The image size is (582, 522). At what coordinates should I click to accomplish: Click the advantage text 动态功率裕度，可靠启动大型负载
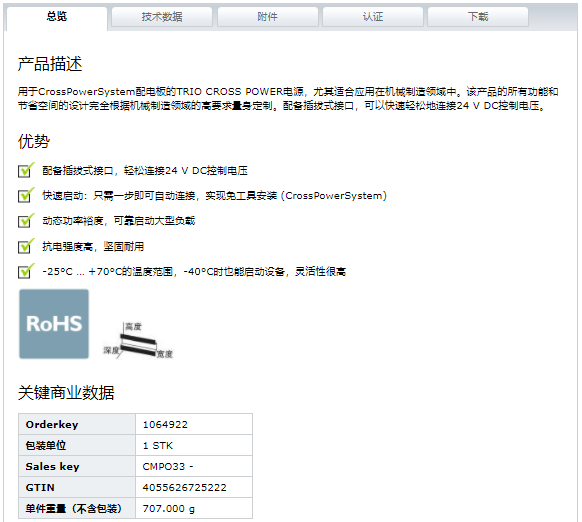(x=118, y=221)
